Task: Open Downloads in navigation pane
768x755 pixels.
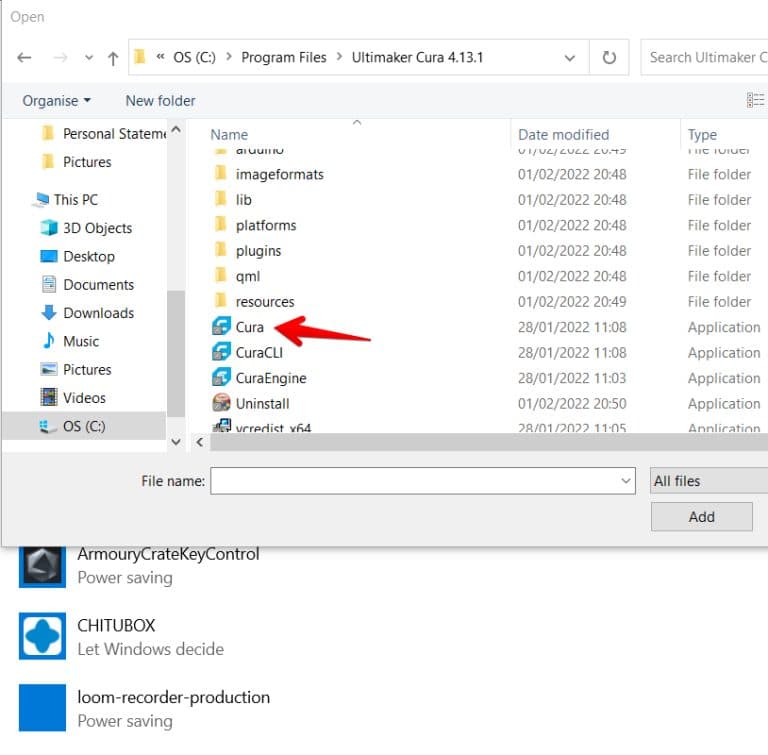Action: 87,313
